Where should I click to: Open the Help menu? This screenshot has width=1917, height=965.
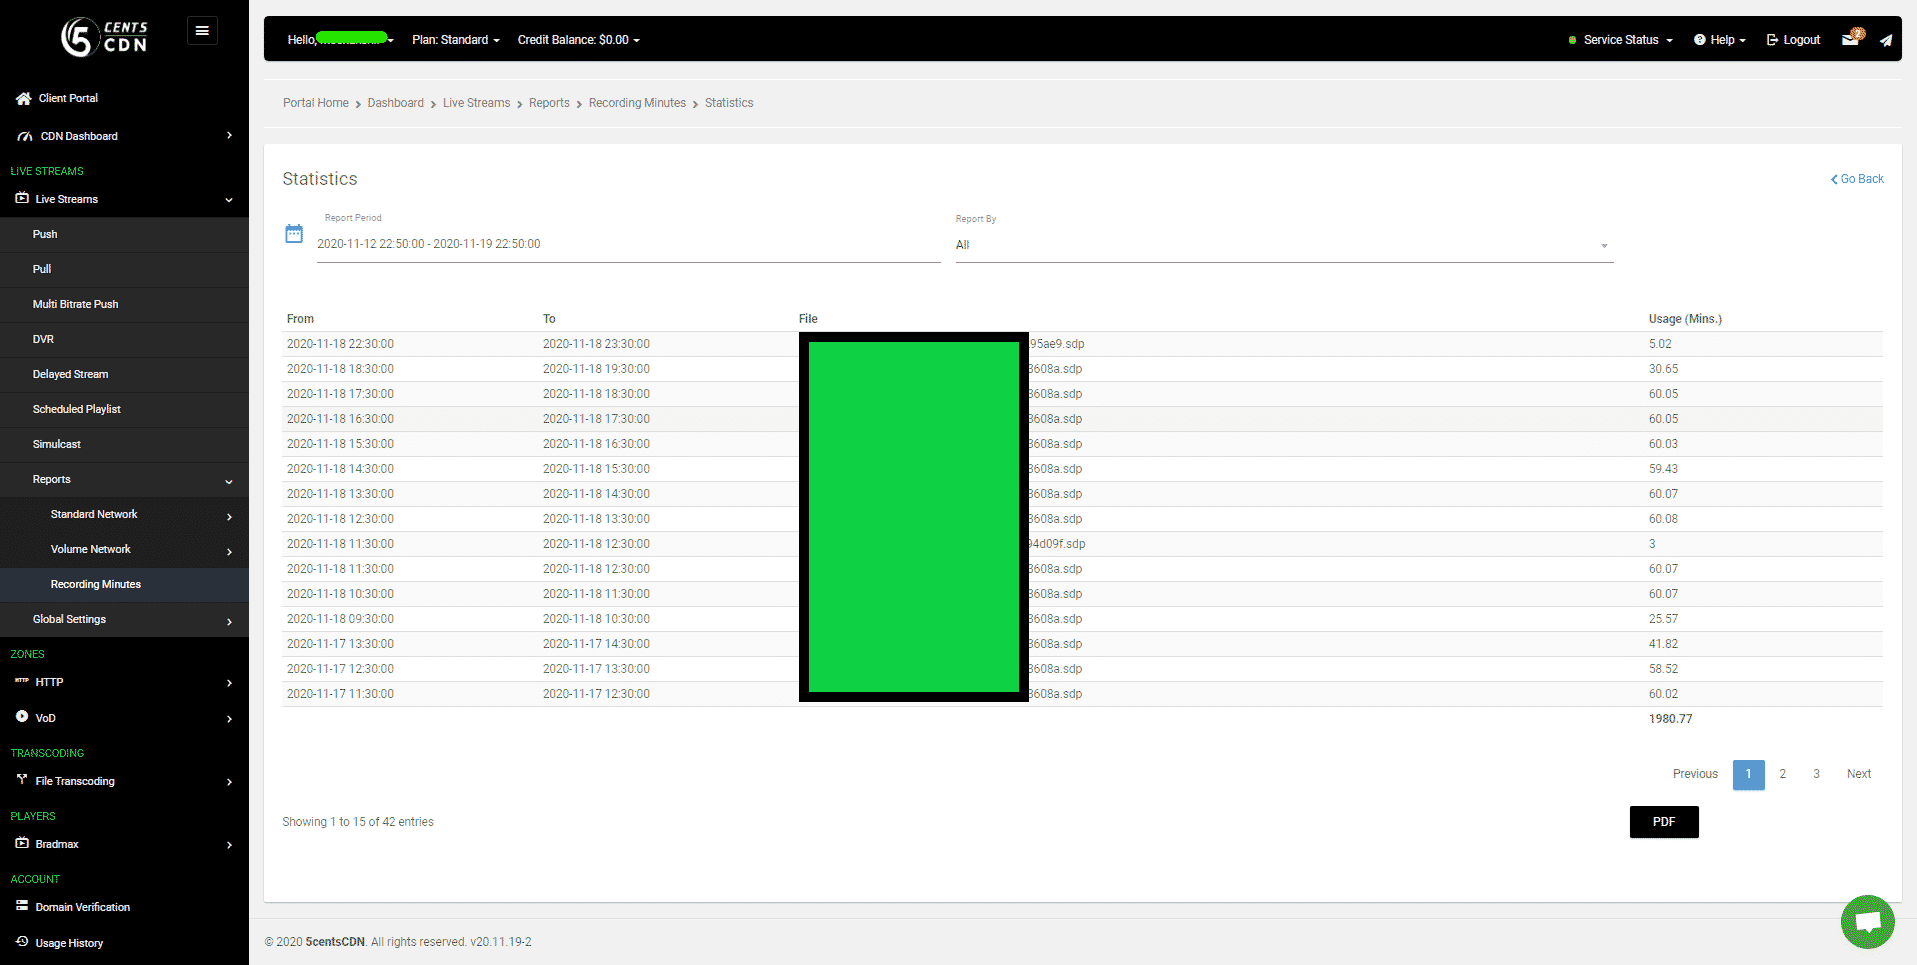coord(1719,39)
